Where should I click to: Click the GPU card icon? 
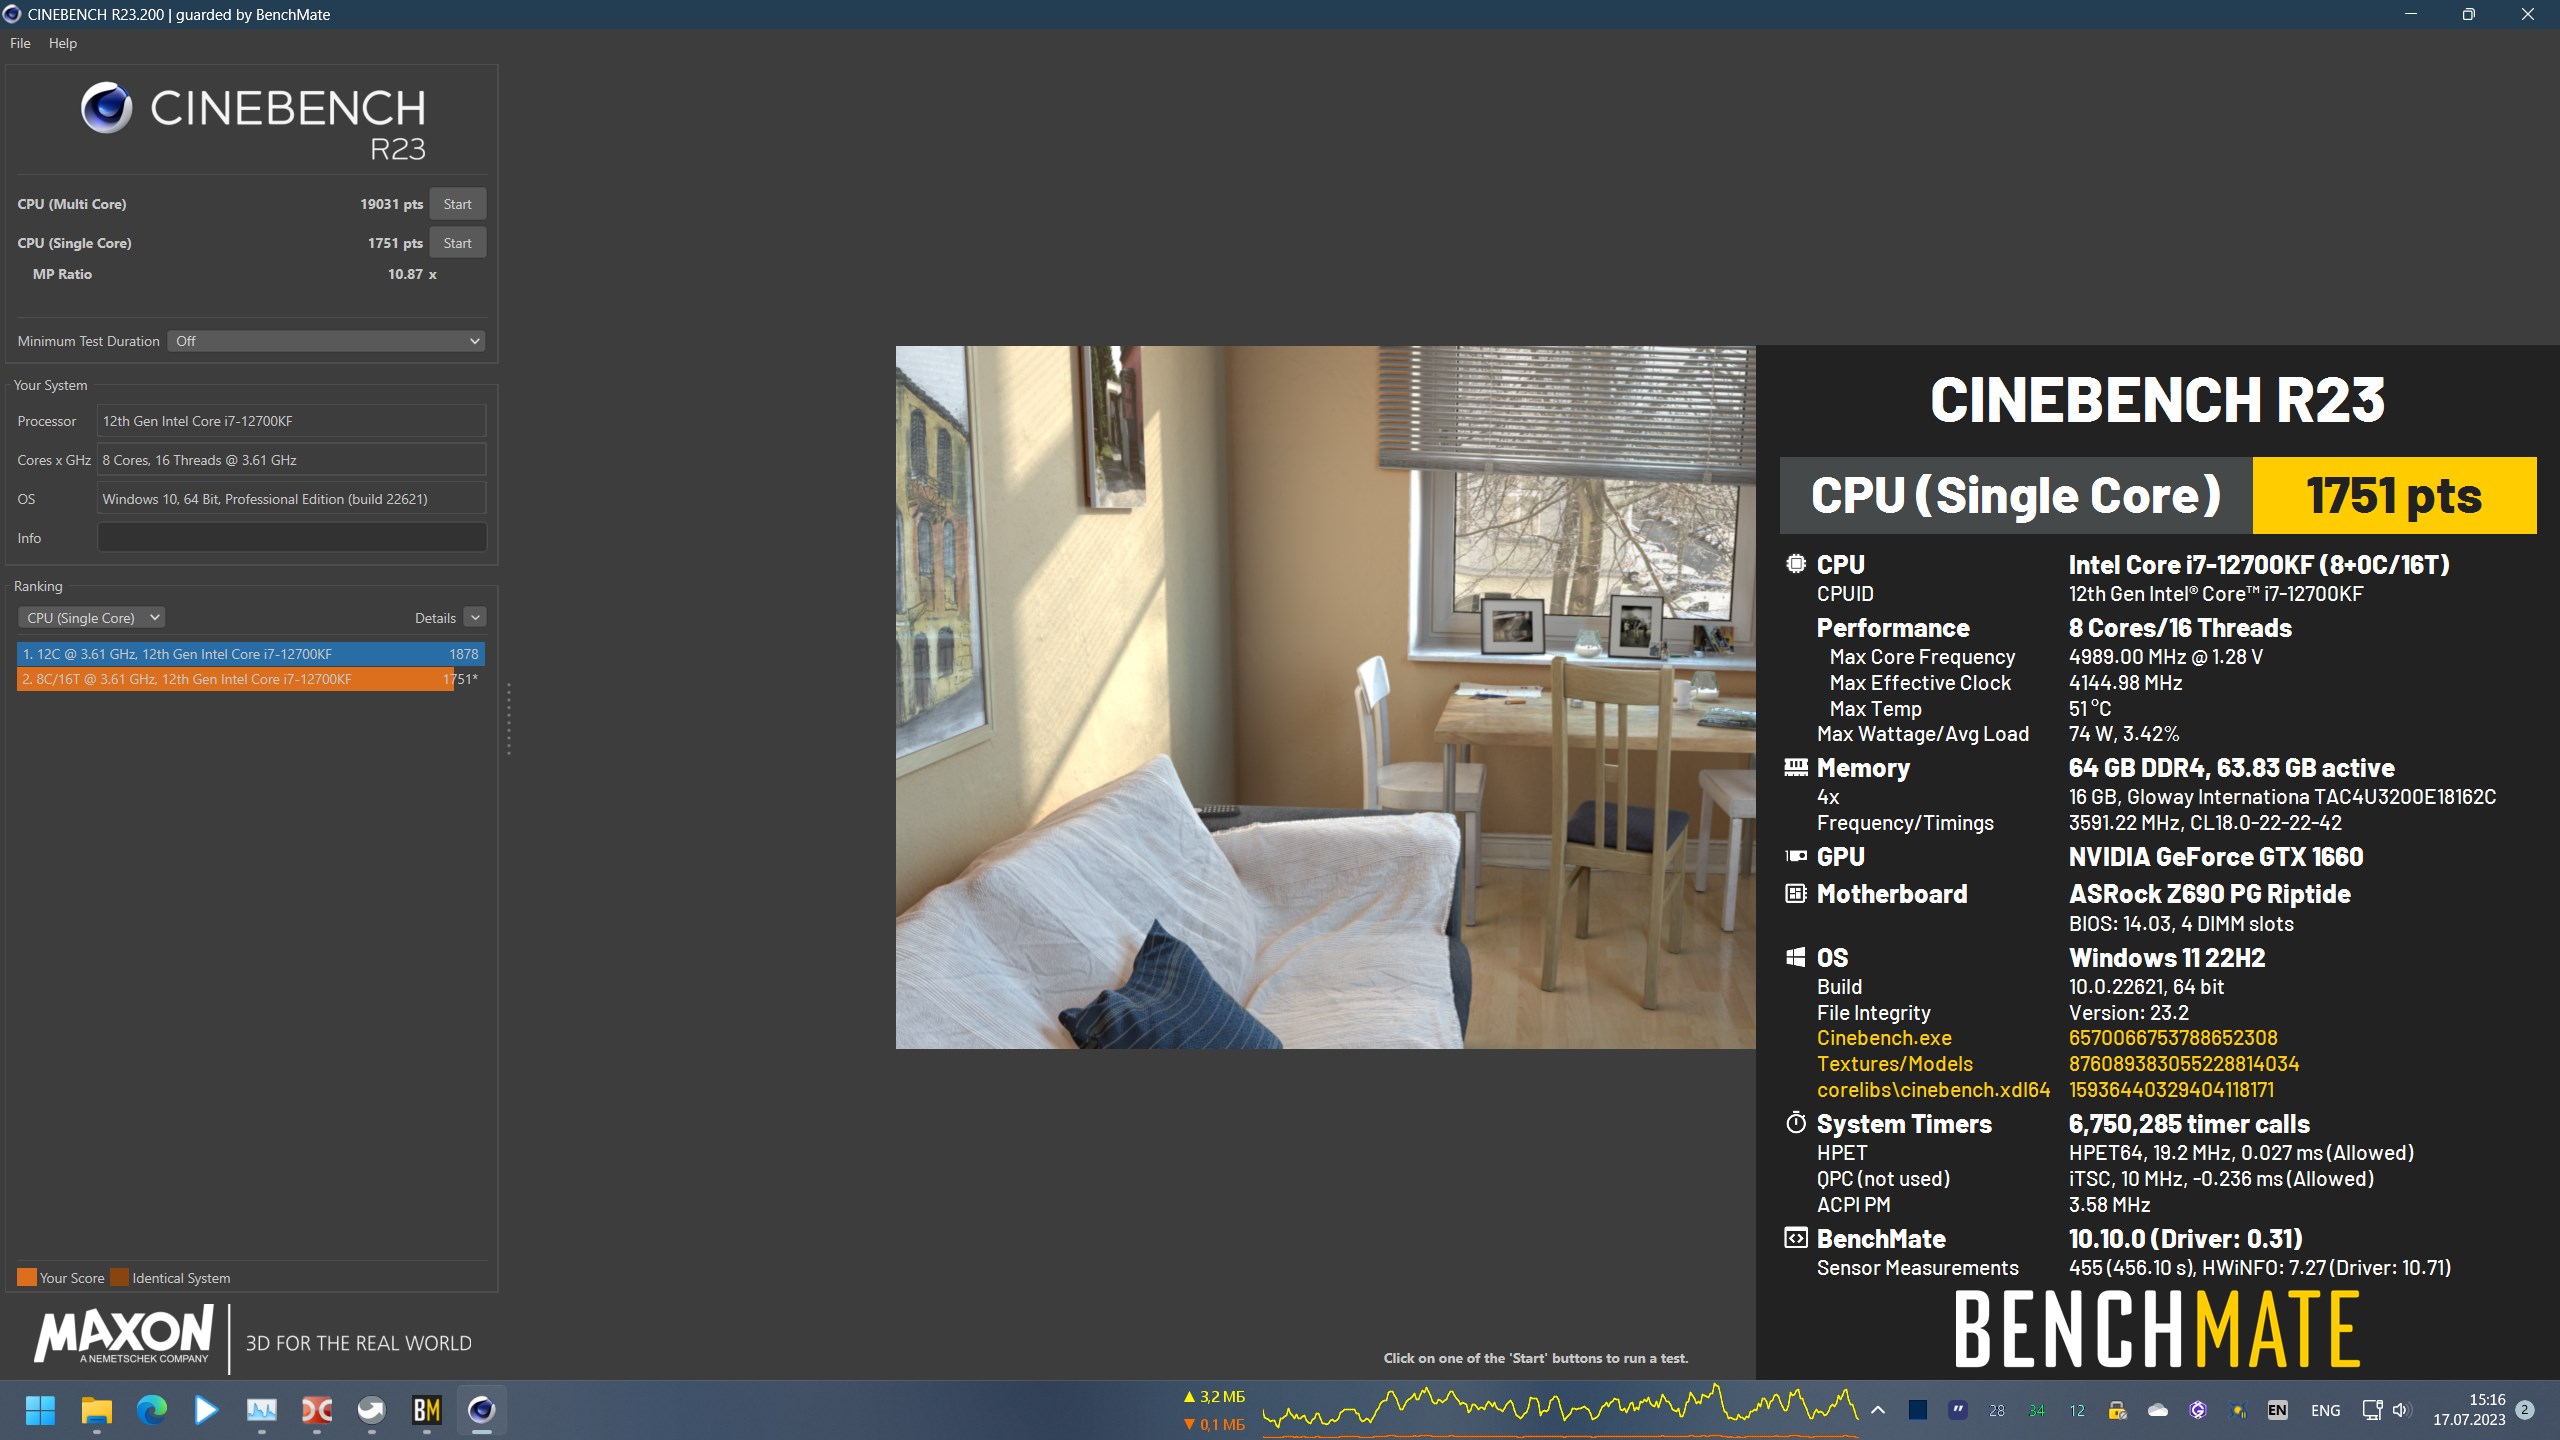click(1796, 856)
